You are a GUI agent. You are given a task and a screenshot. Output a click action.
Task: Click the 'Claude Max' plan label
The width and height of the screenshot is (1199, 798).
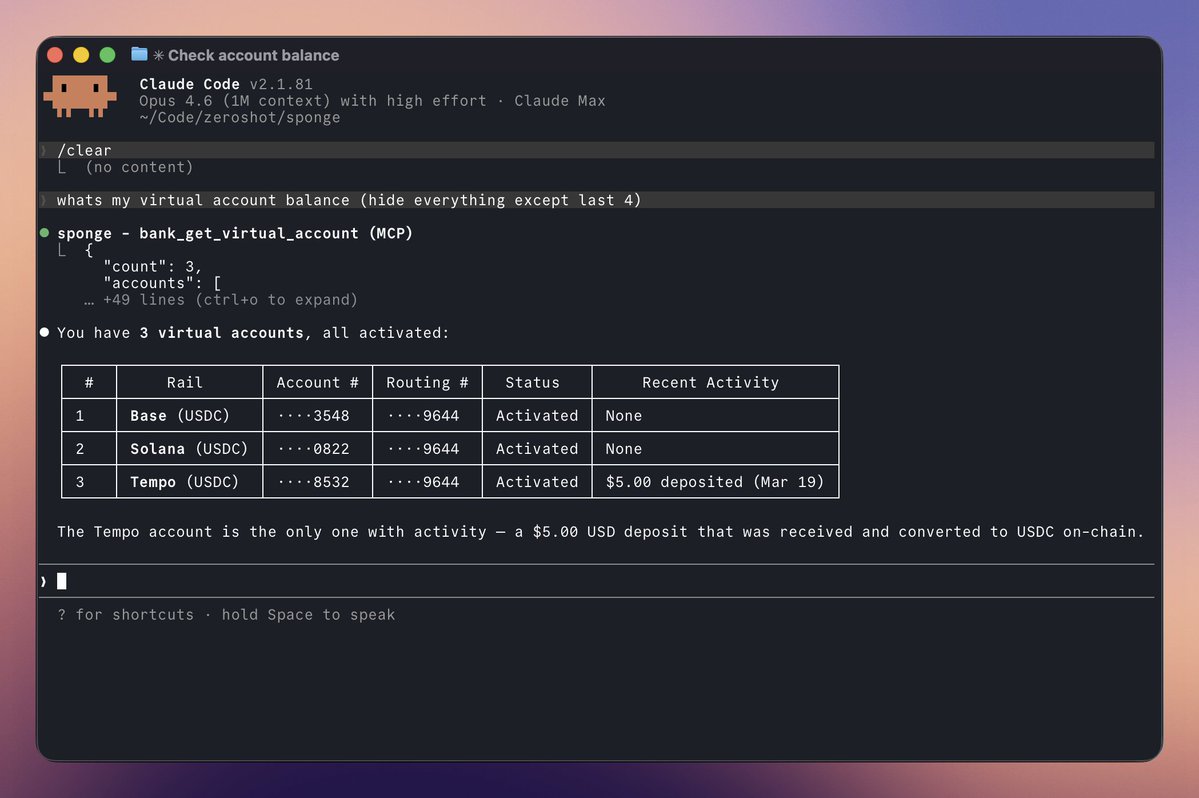(x=560, y=101)
